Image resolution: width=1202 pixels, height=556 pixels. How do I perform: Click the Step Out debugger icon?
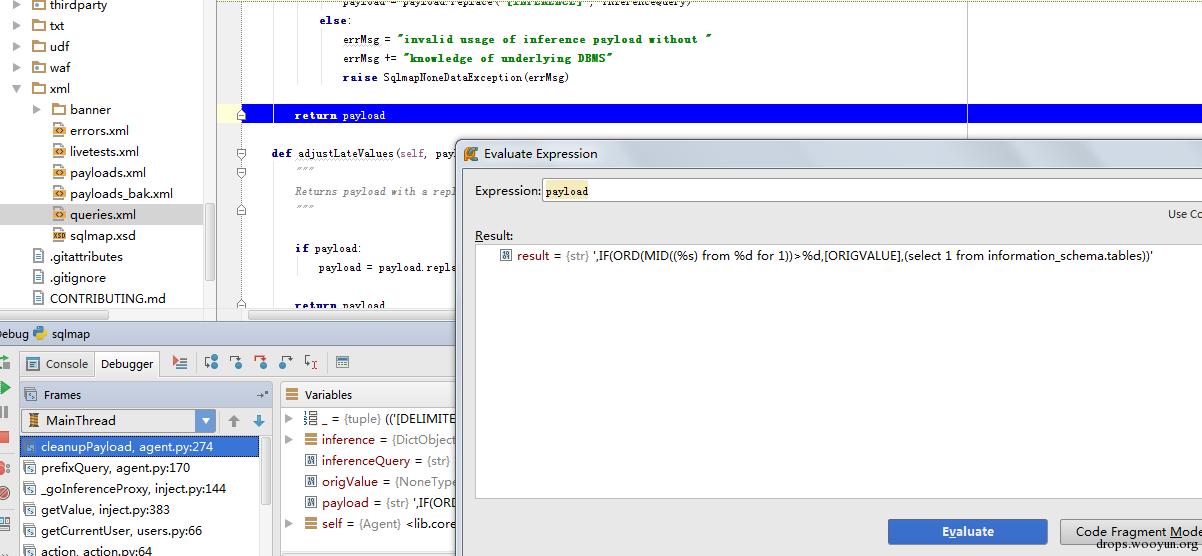286,363
